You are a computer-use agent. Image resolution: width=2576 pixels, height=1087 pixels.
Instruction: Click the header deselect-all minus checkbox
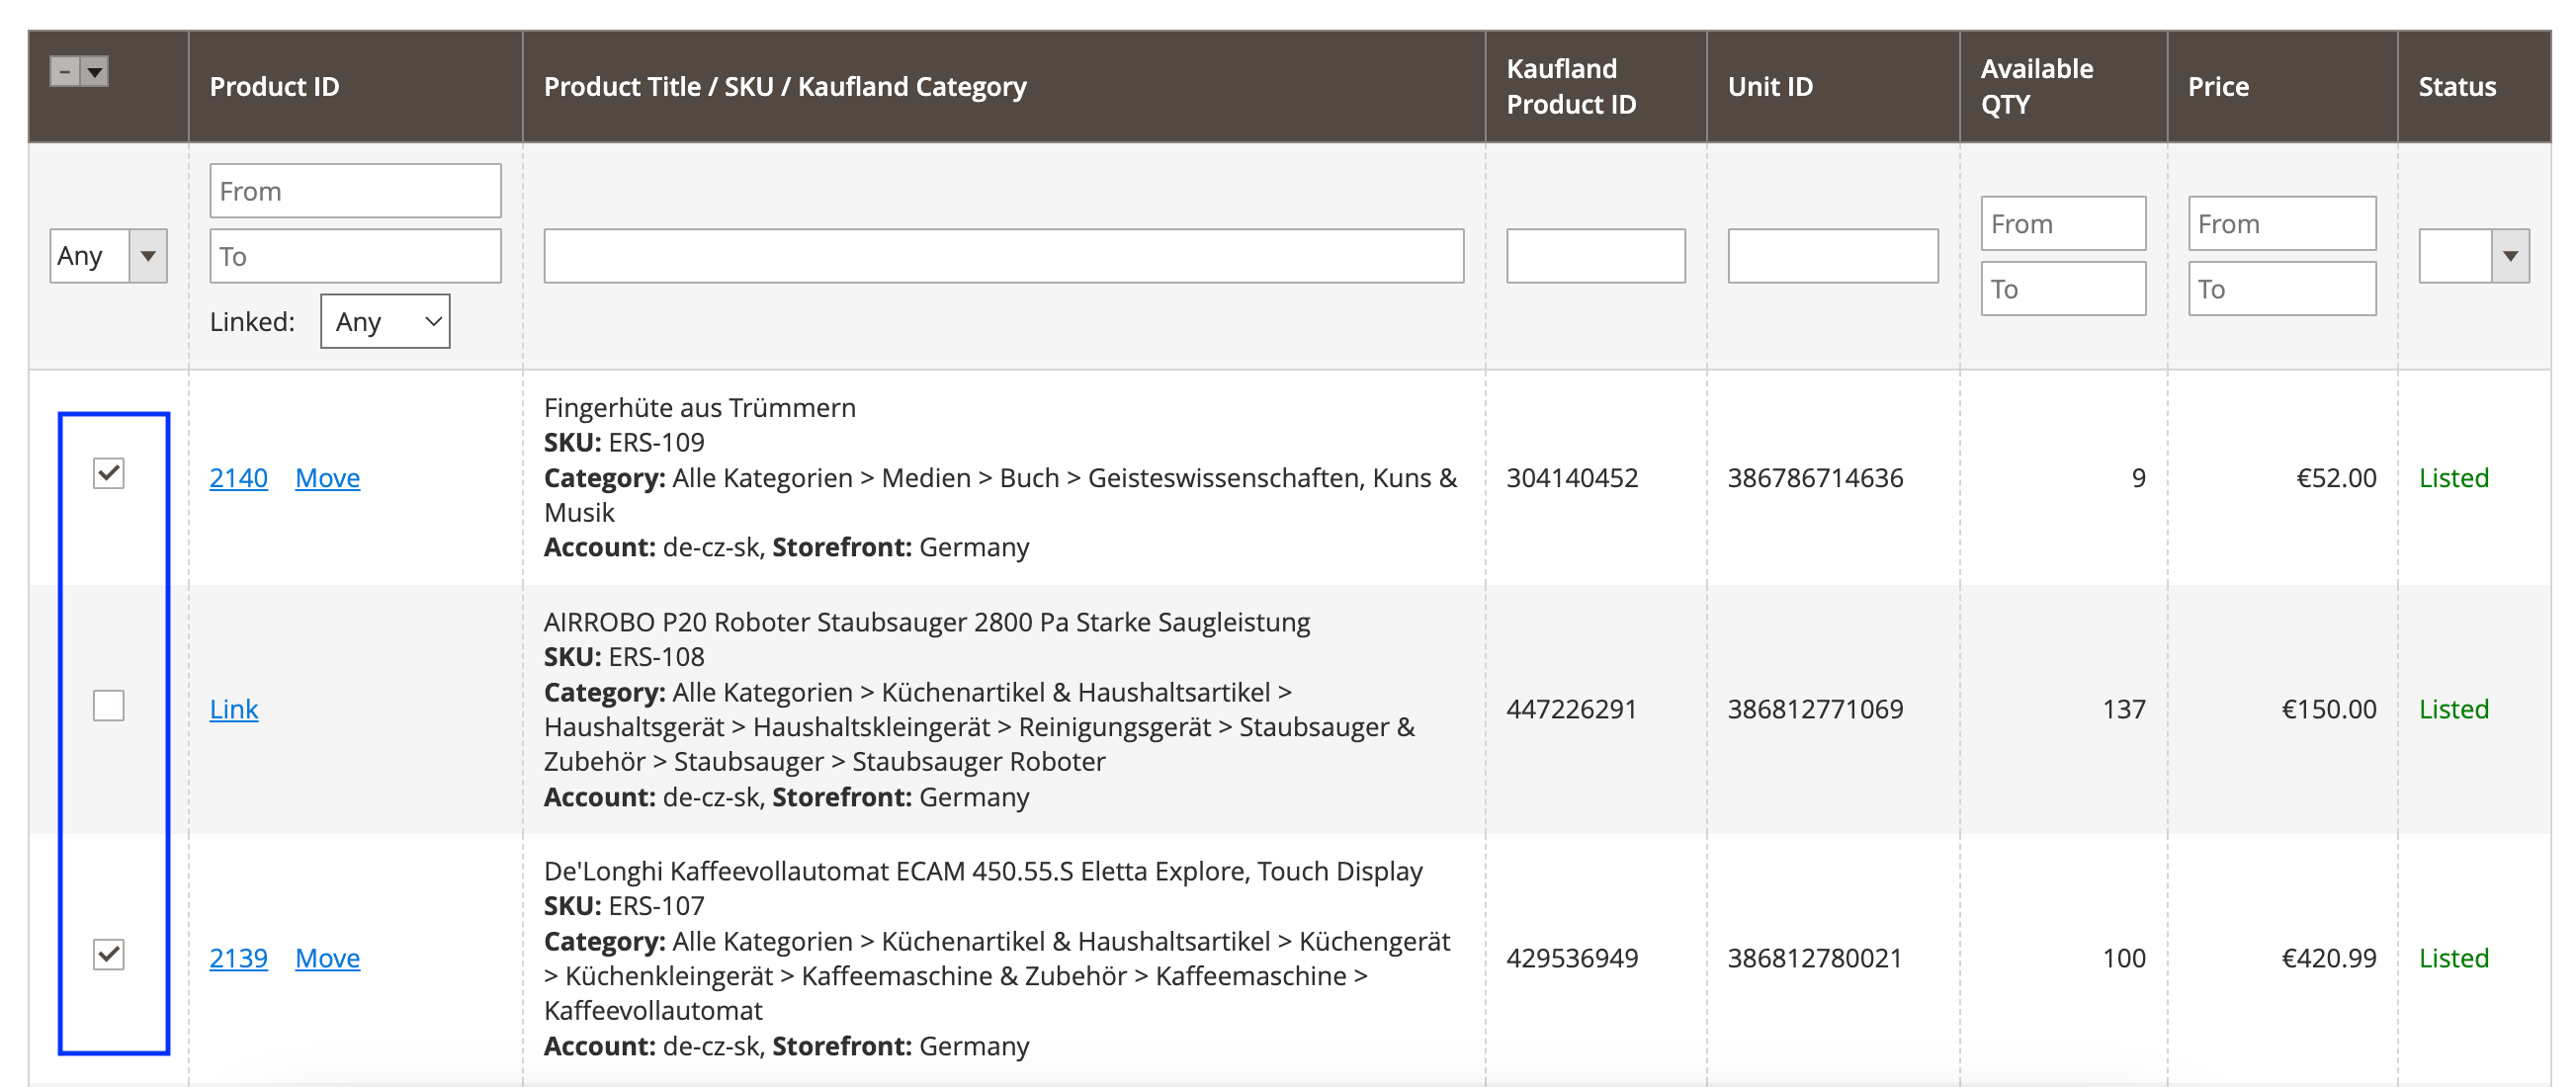pos(65,72)
